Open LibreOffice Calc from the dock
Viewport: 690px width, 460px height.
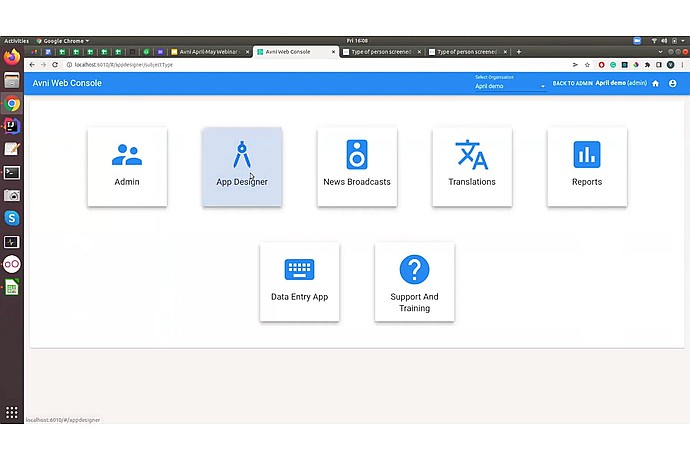pos(12,288)
